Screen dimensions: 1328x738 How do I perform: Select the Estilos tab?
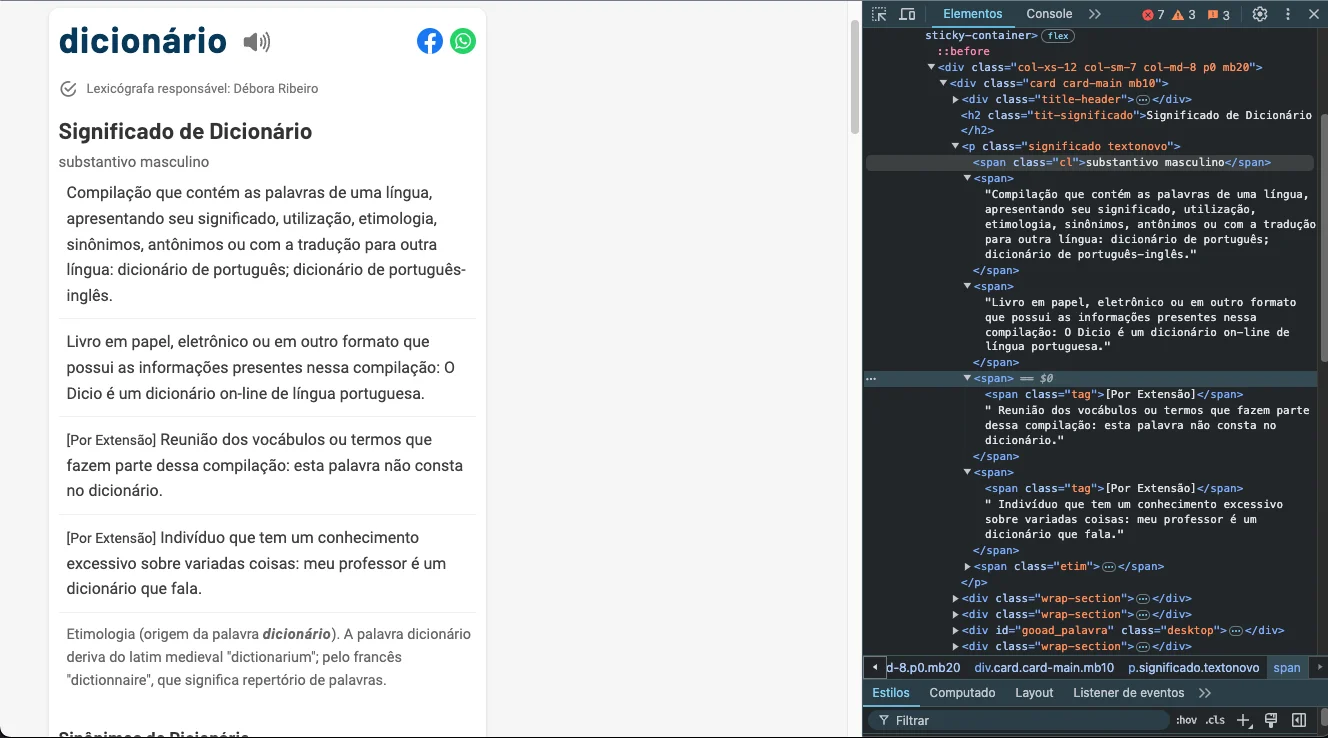coord(891,693)
